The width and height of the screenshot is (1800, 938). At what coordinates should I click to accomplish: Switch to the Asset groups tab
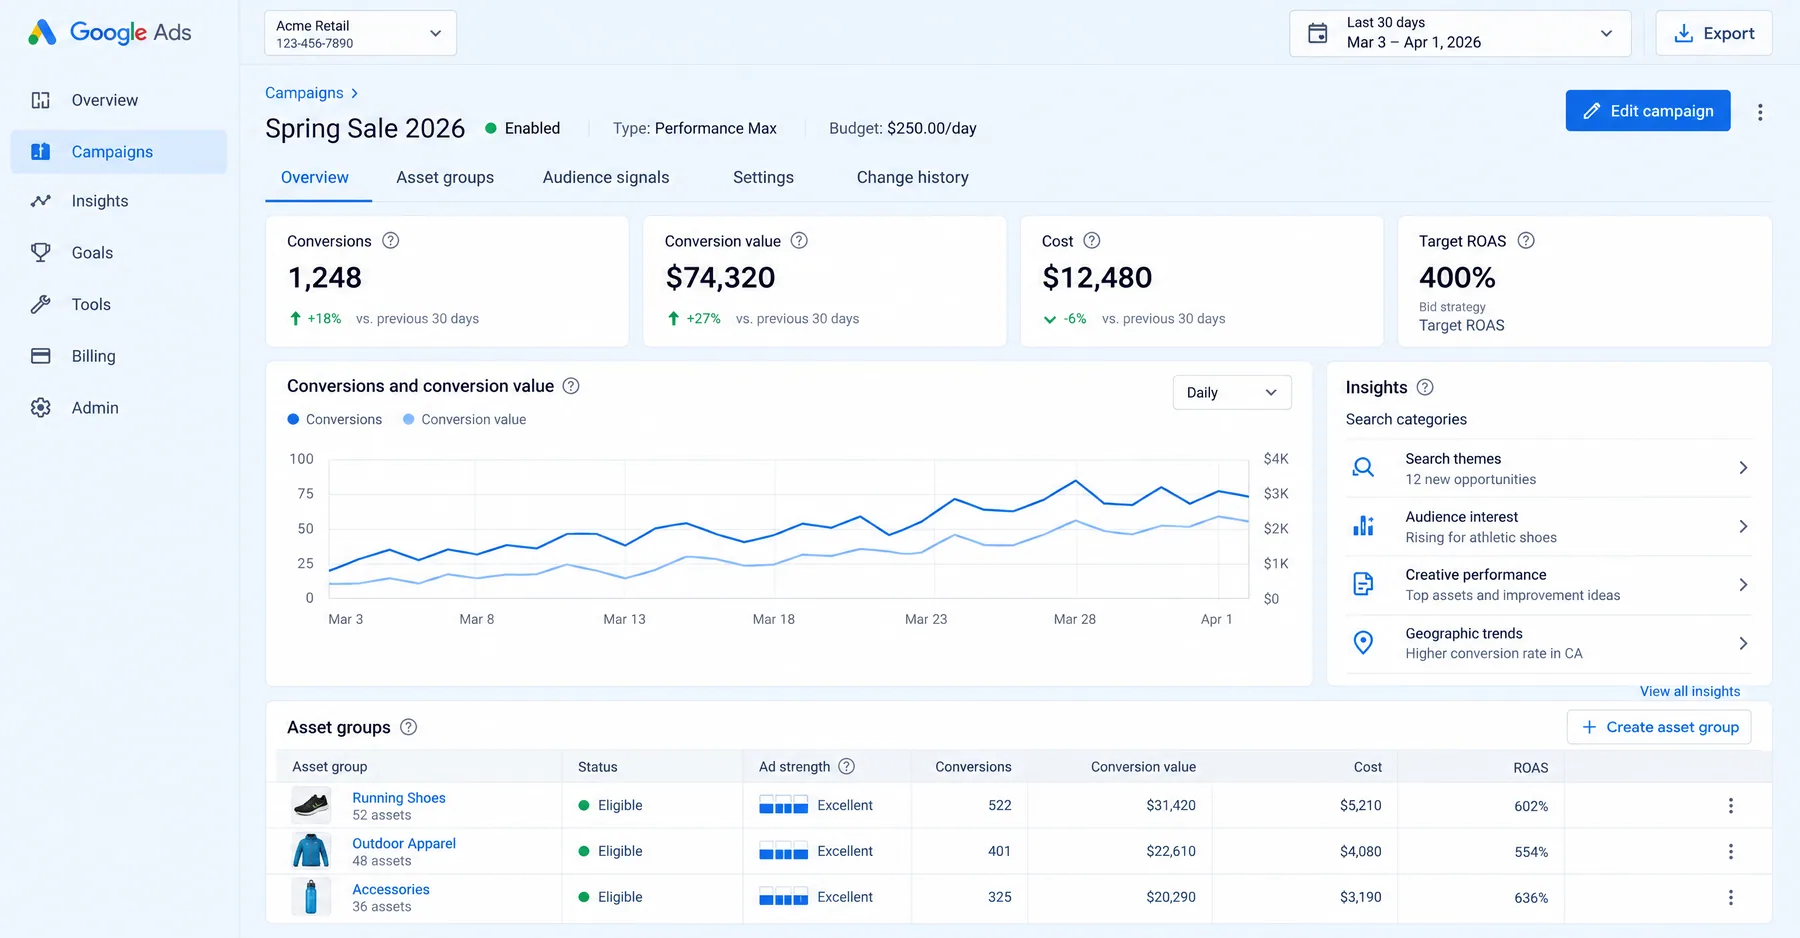point(445,178)
